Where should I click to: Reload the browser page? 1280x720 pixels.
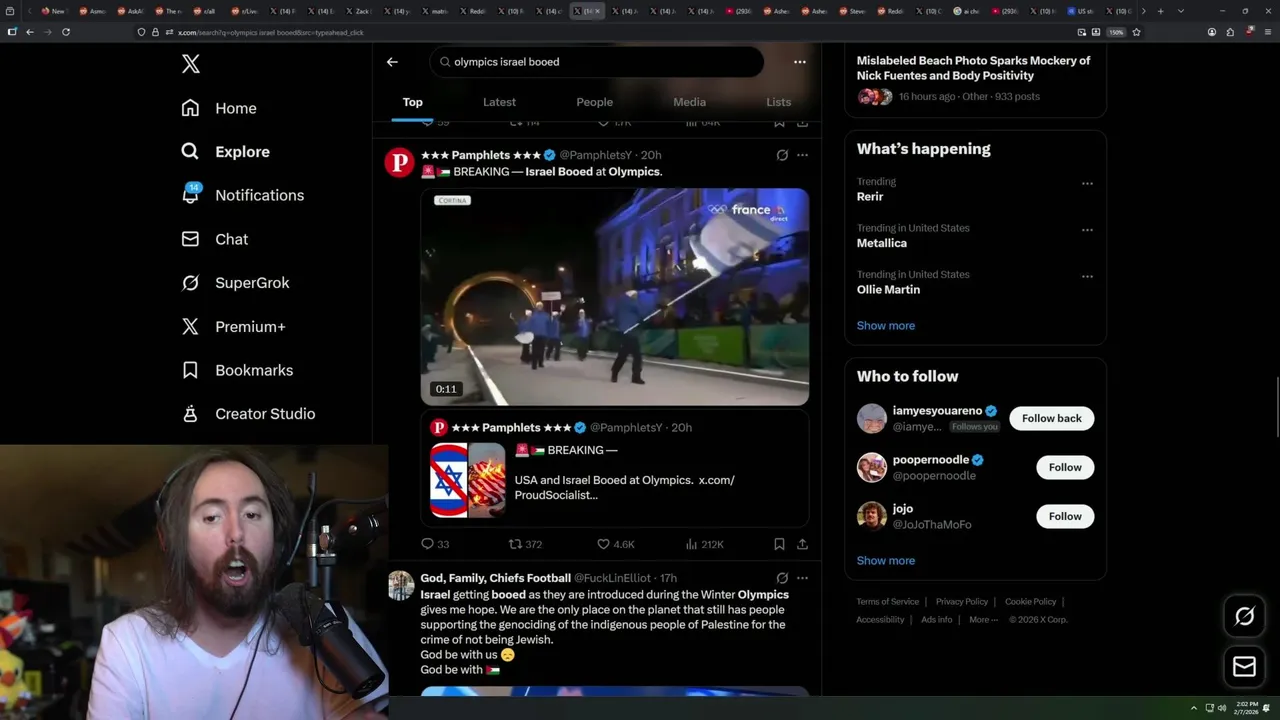coord(66,32)
